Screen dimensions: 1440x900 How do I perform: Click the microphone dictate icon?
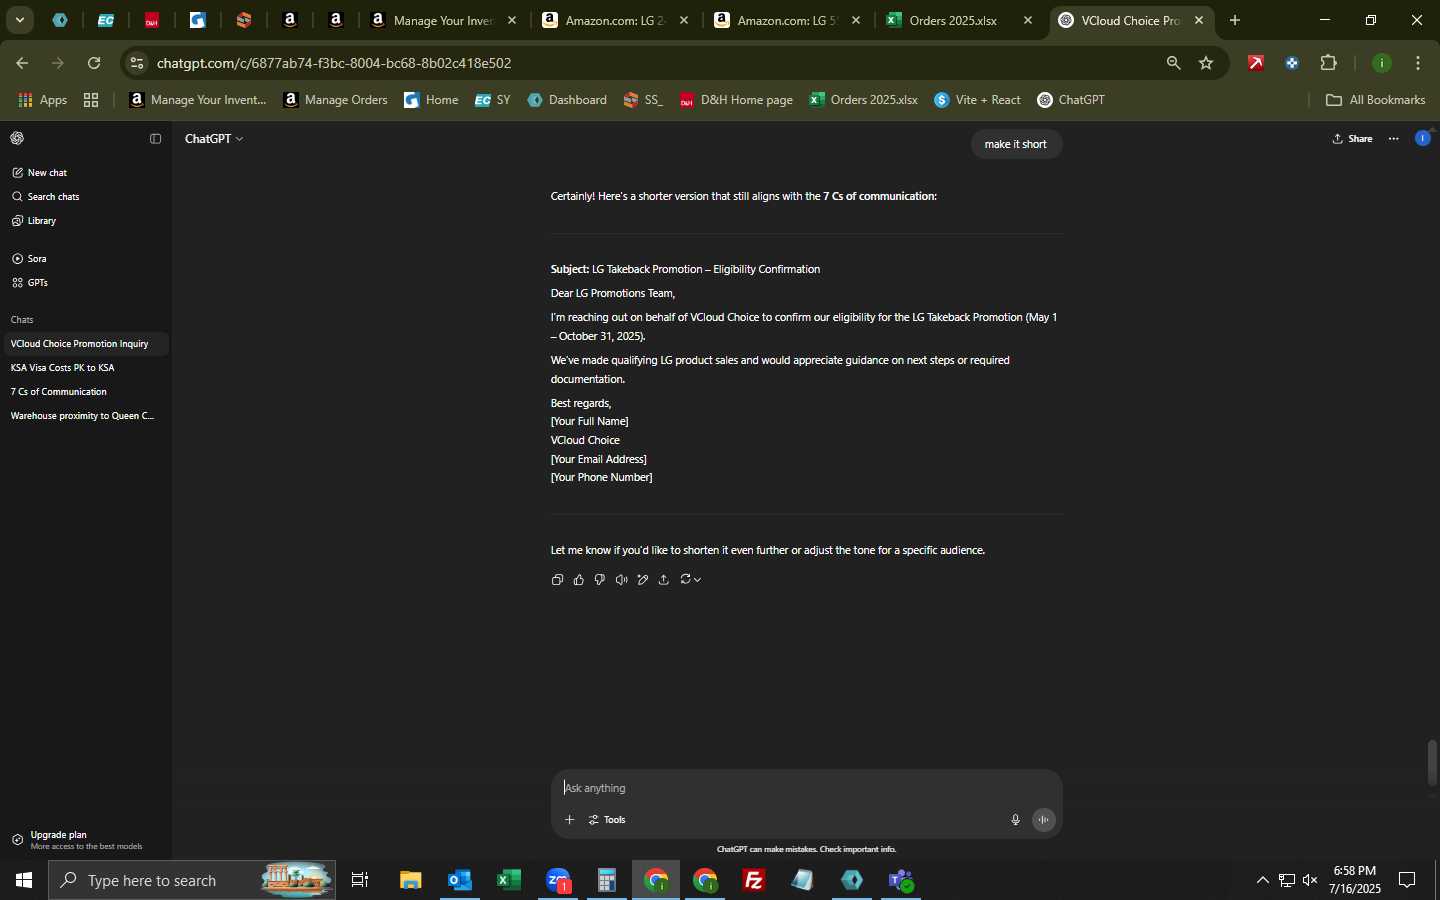[1015, 820]
